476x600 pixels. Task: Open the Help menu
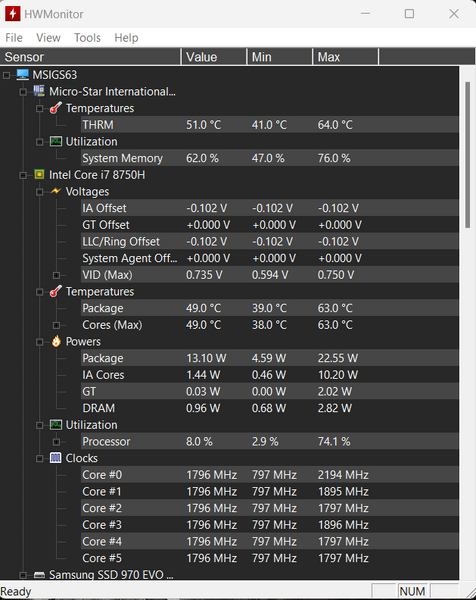point(126,38)
